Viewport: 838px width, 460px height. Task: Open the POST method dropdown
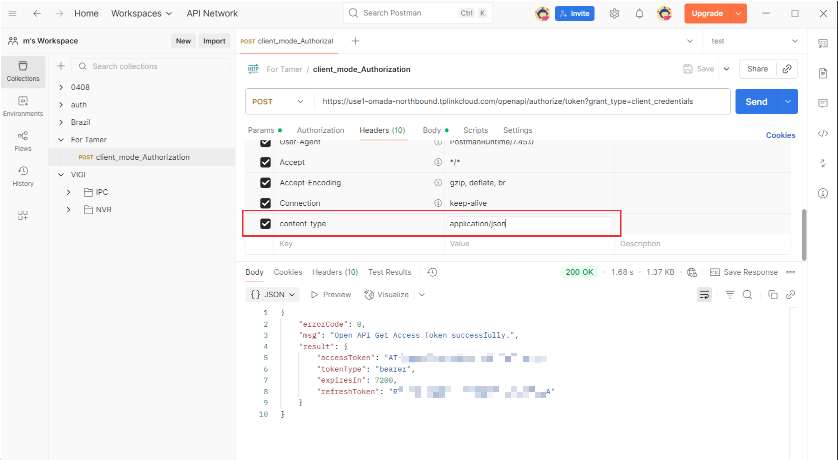pos(278,102)
